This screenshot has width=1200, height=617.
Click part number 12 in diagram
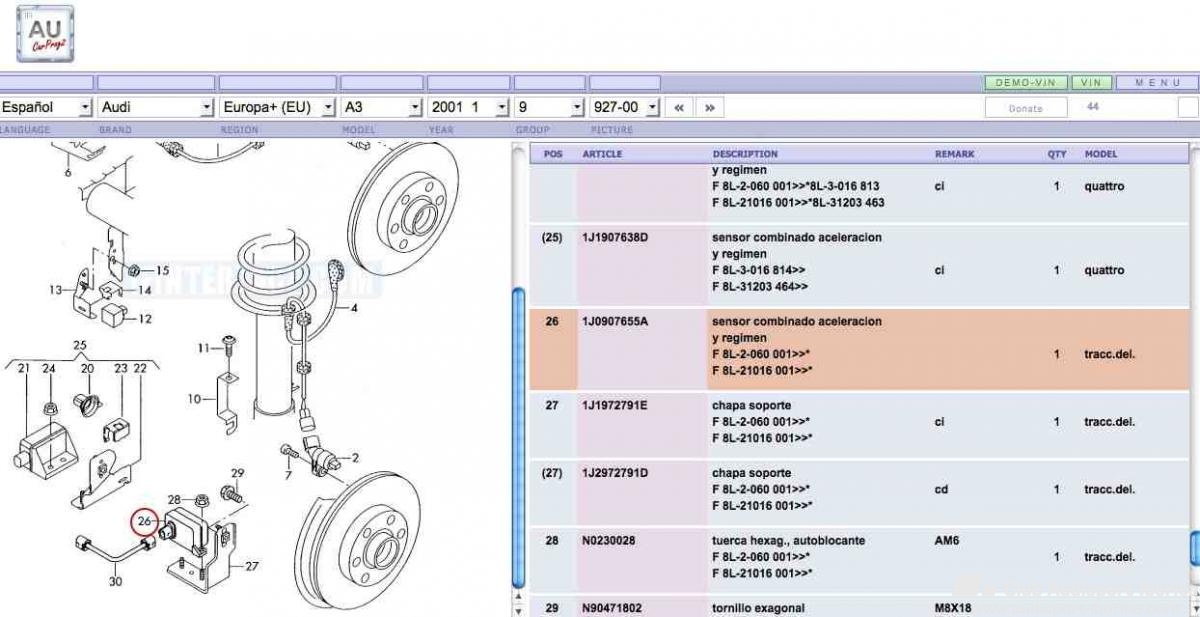tap(145, 319)
